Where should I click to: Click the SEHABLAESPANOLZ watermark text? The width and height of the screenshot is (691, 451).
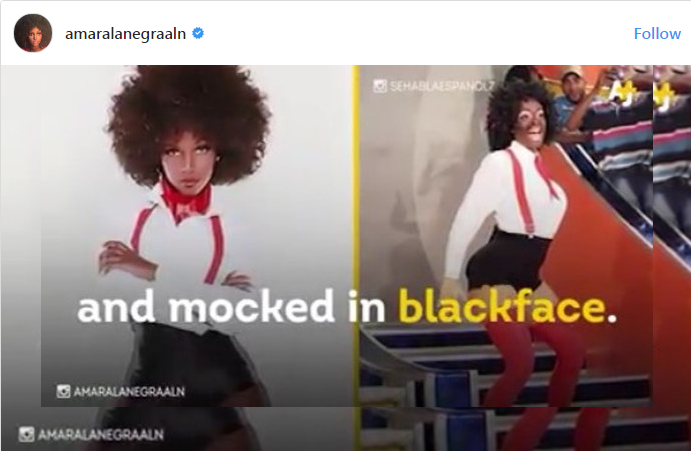pos(442,86)
